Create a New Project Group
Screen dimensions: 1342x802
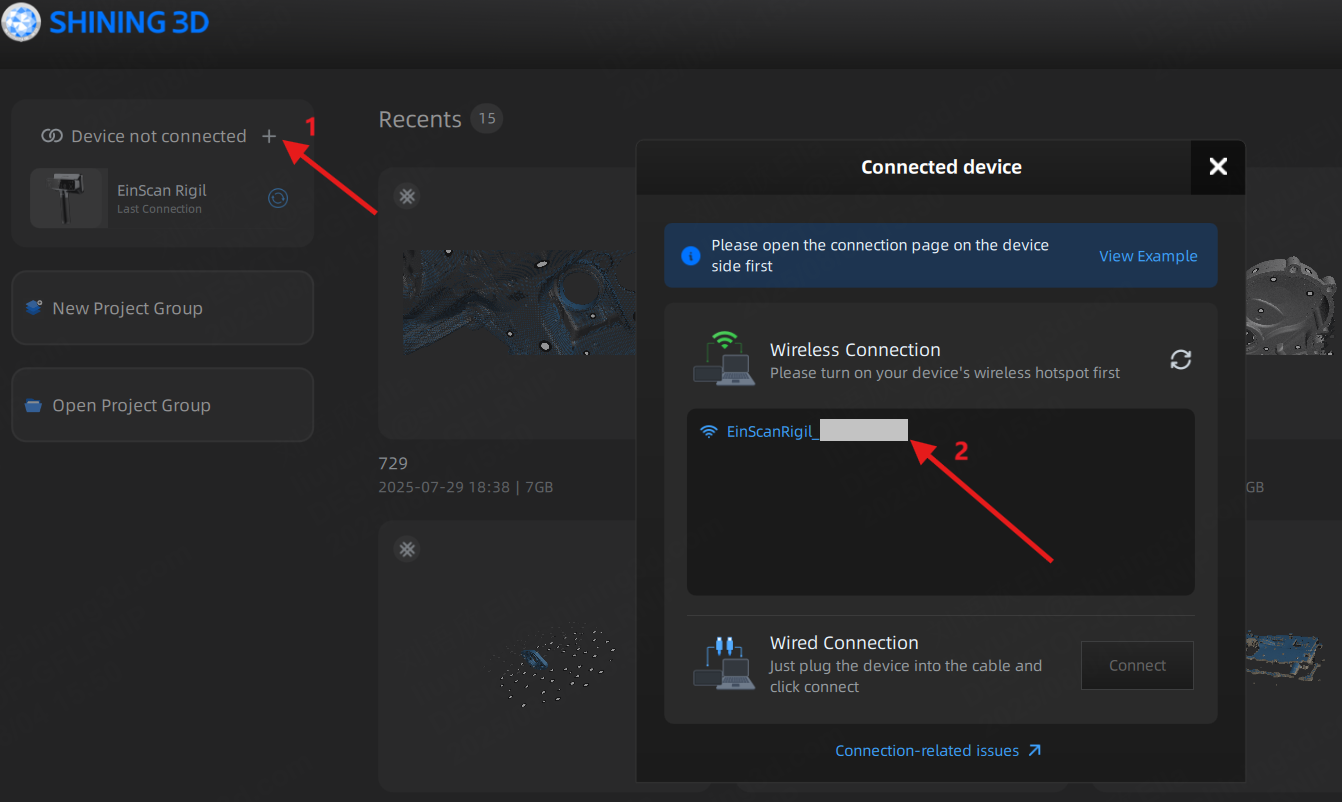(x=162, y=308)
